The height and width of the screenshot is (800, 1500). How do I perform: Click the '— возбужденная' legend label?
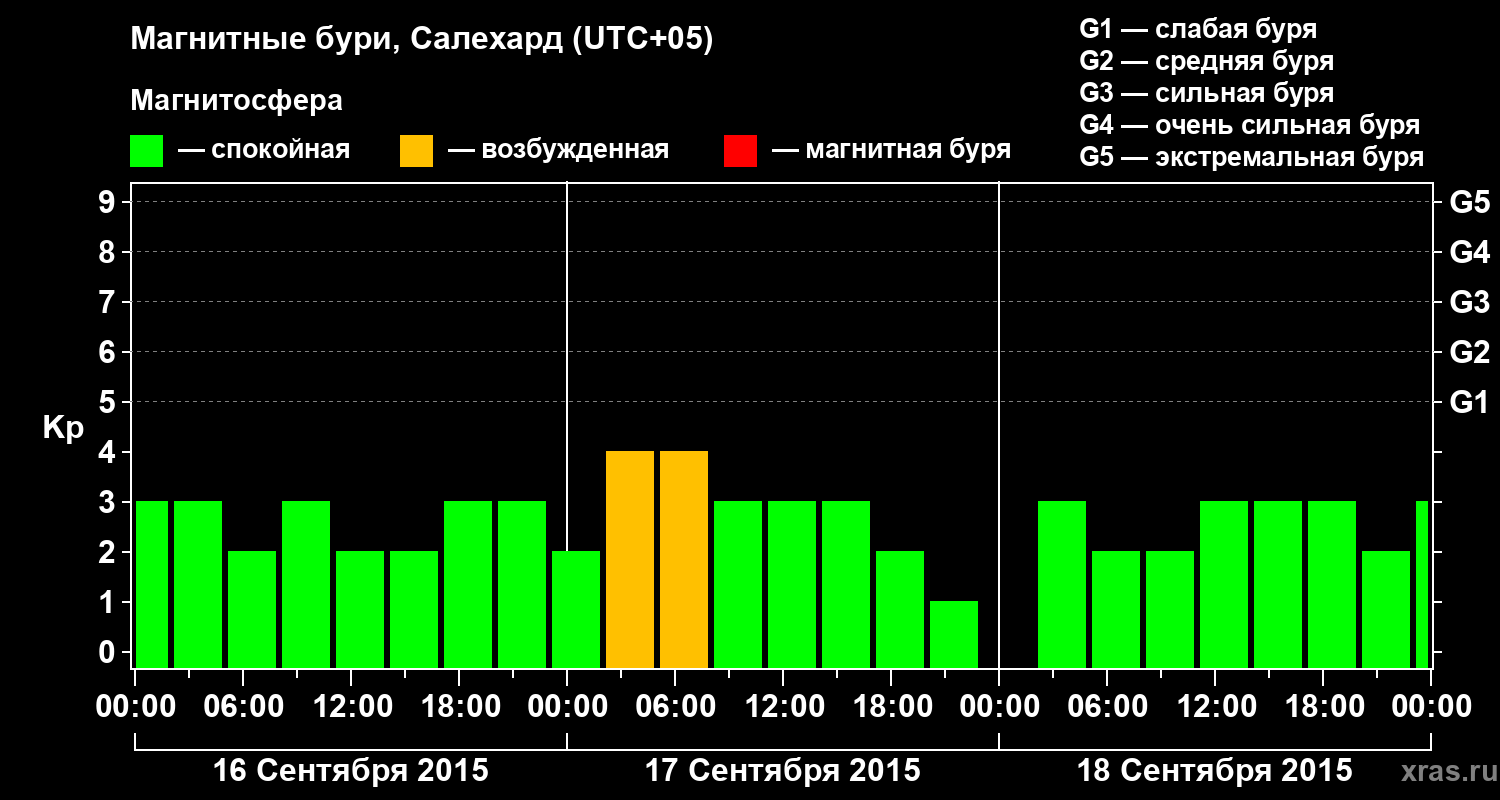point(558,151)
